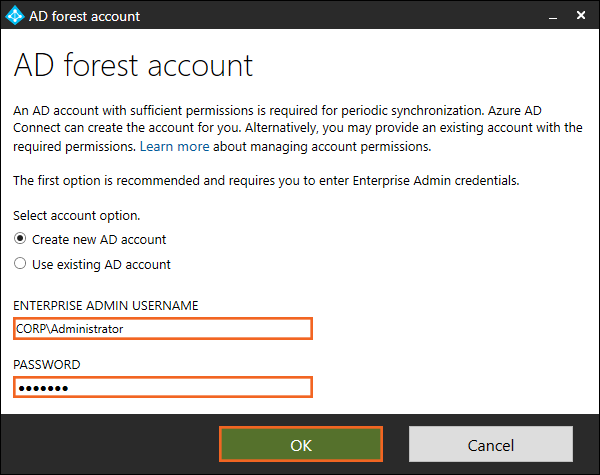
Task: Click the large 'AD forest account' heading
Action: click(x=133, y=66)
